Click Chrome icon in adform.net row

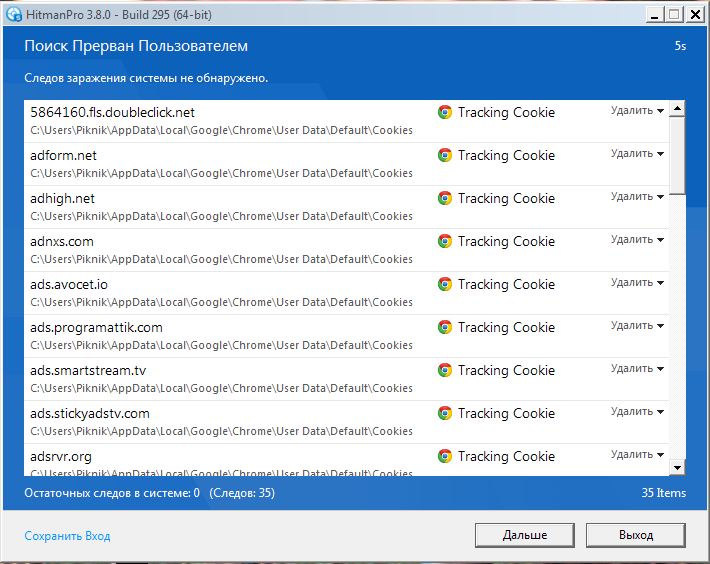pyautogui.click(x=445, y=155)
